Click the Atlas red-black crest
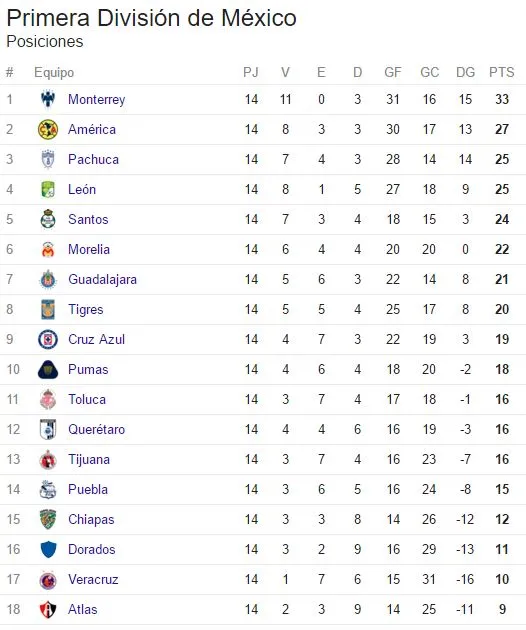Image resolution: width=526 pixels, height=630 pixels. click(48, 610)
